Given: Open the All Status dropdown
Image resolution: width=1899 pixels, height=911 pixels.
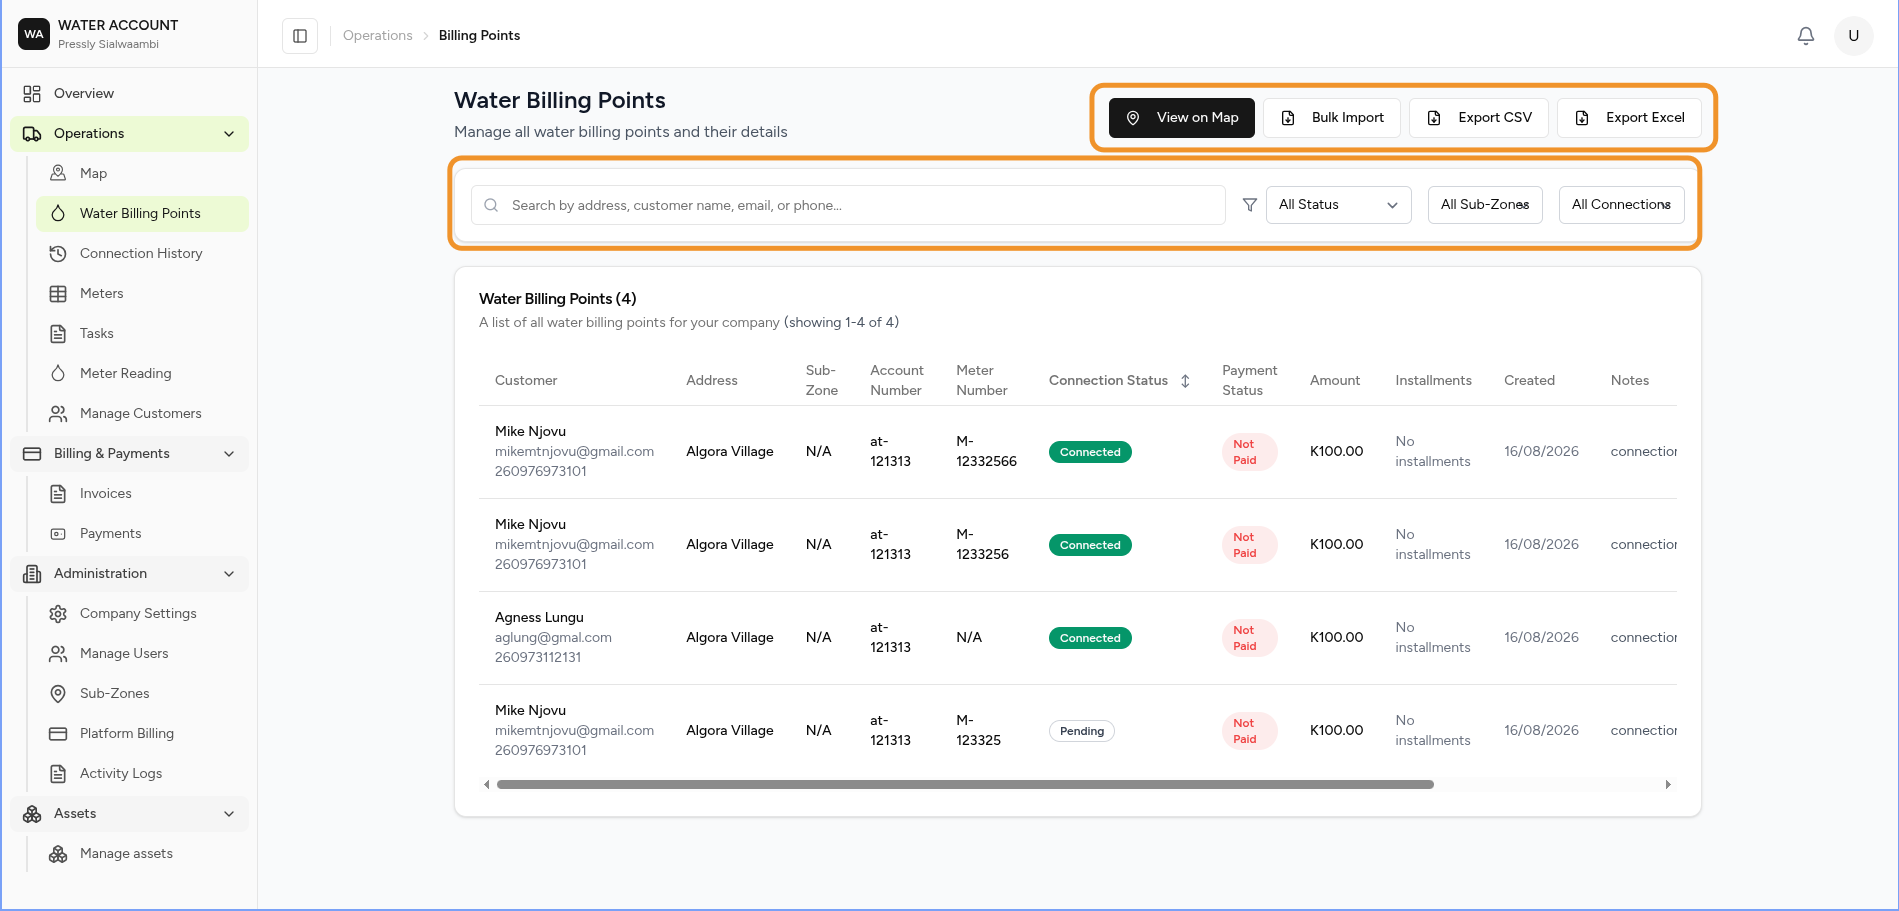Looking at the screenshot, I should [x=1338, y=205].
